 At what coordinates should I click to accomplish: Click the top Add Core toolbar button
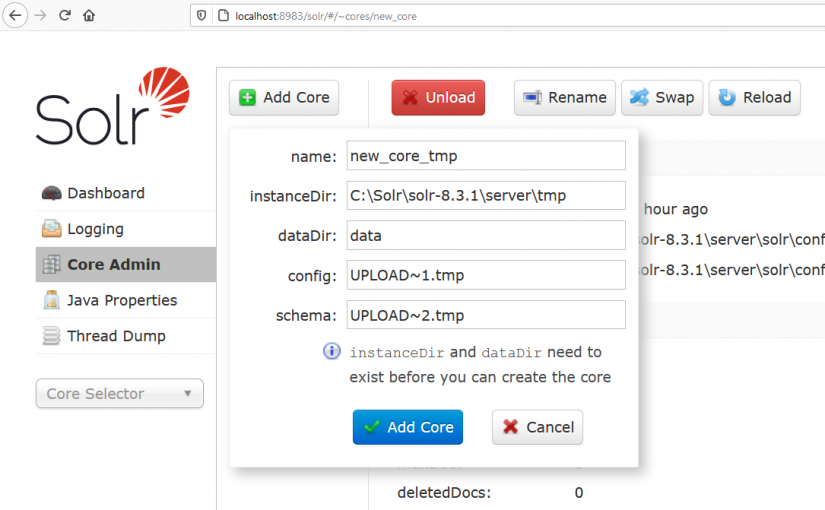click(x=284, y=97)
